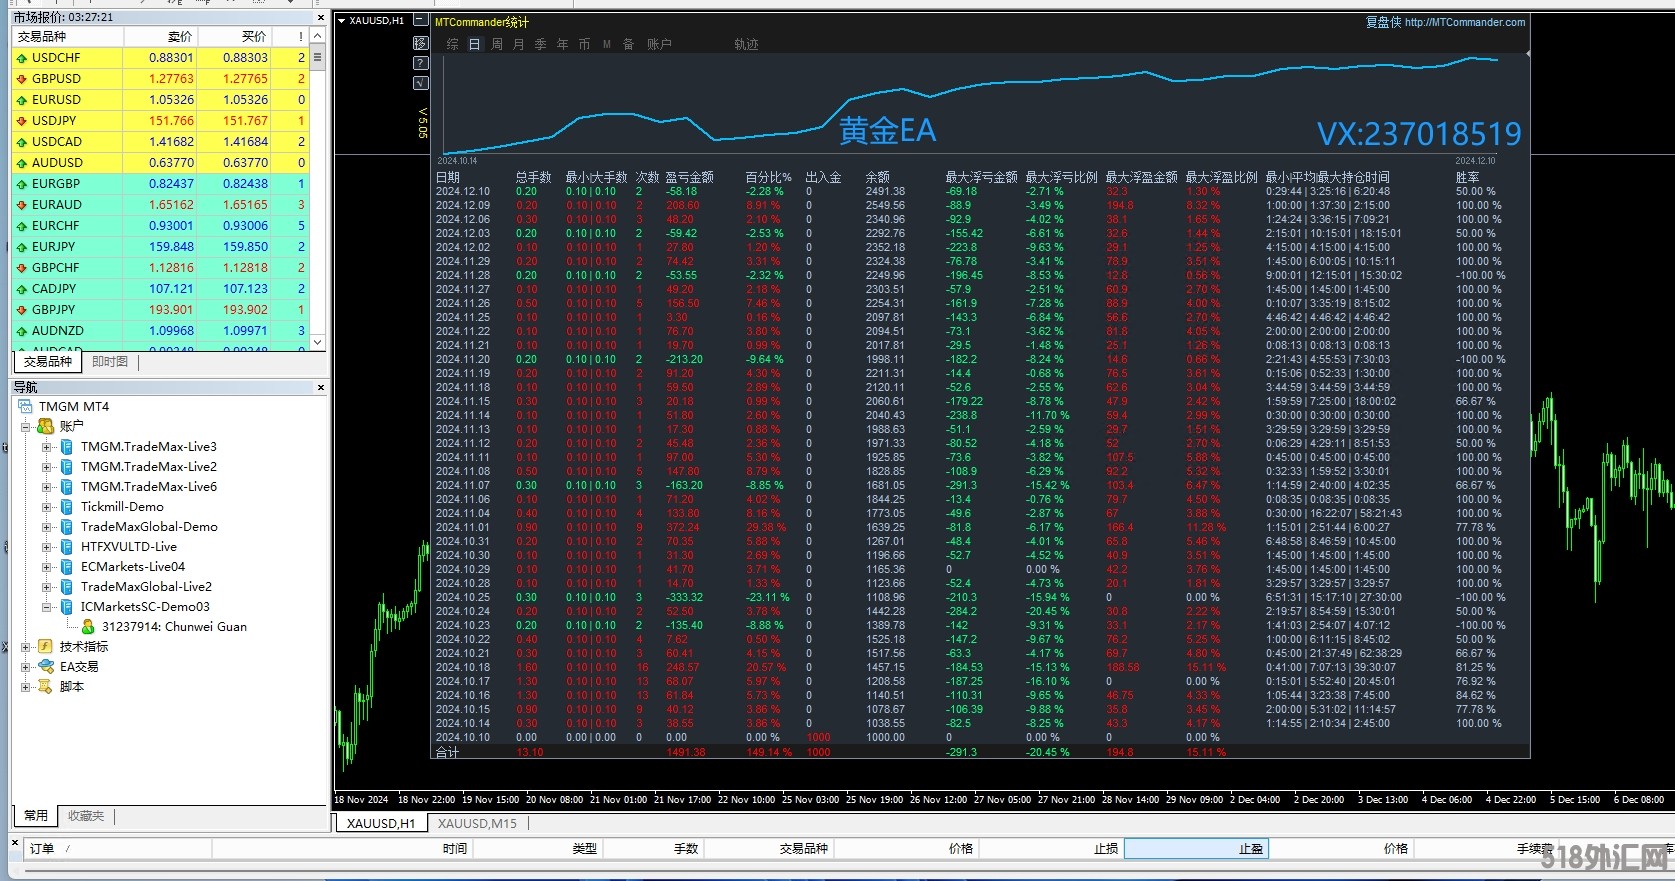Image resolution: width=1675 pixels, height=881 pixels.
Task: Click the server icon beside TMGM.TradeMax-Live3
Action: pos(67,447)
